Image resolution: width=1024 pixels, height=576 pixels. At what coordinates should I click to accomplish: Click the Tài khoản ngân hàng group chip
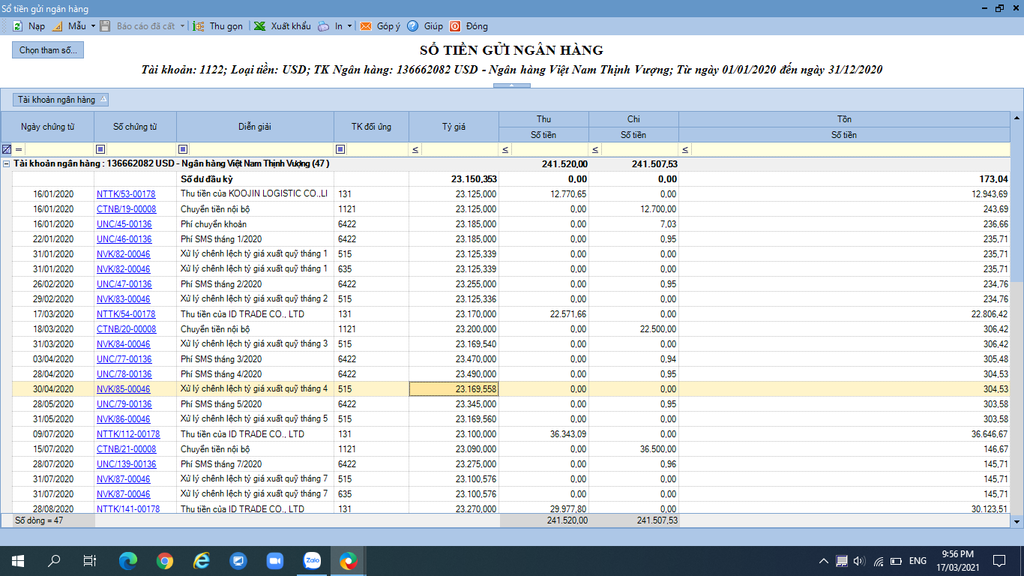(60, 100)
